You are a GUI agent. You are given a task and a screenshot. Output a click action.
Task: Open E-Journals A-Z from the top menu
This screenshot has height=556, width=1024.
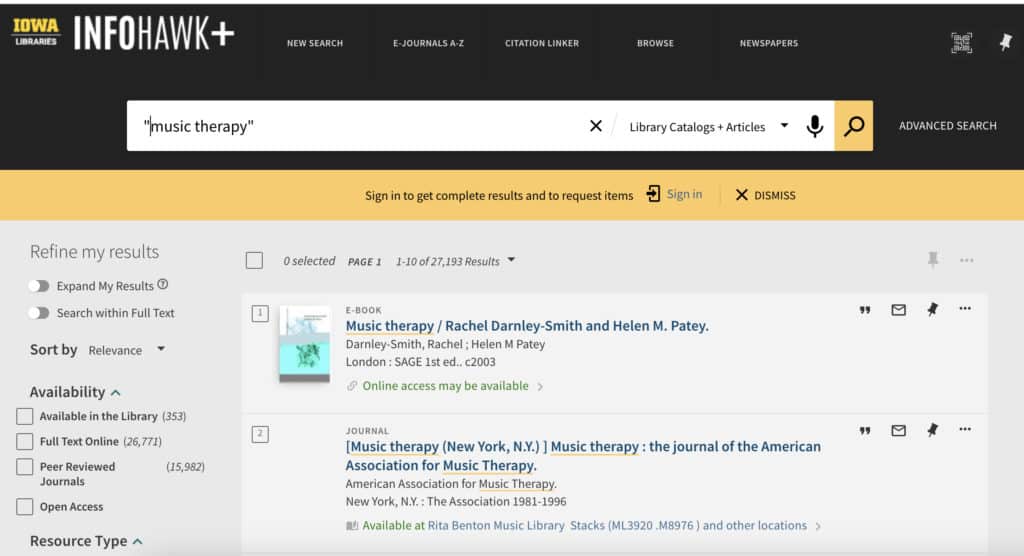[x=428, y=44]
